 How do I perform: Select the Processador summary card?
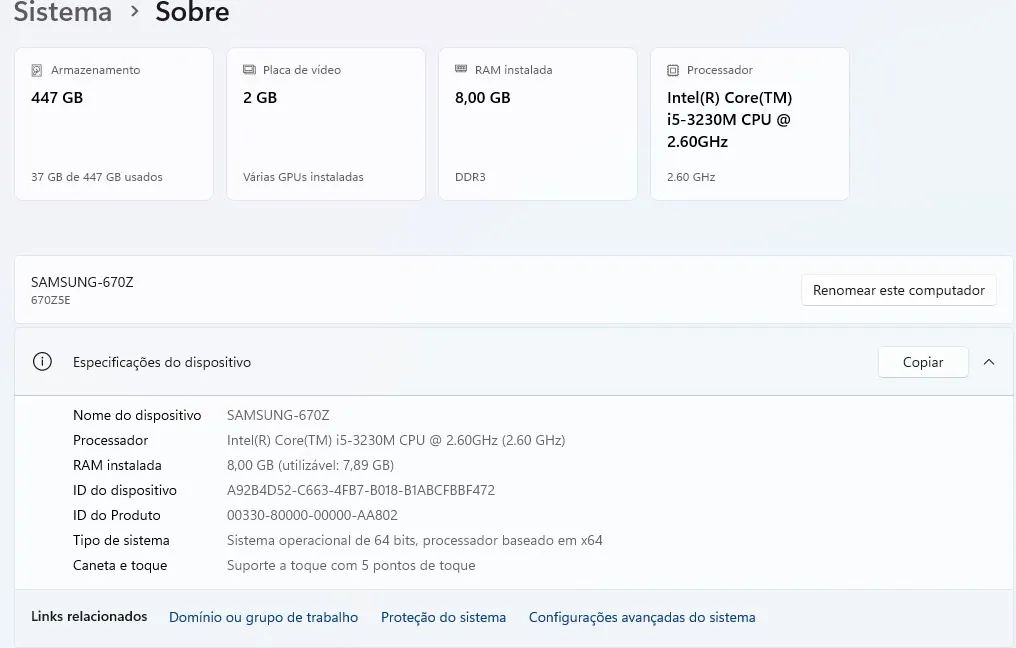tap(749, 123)
